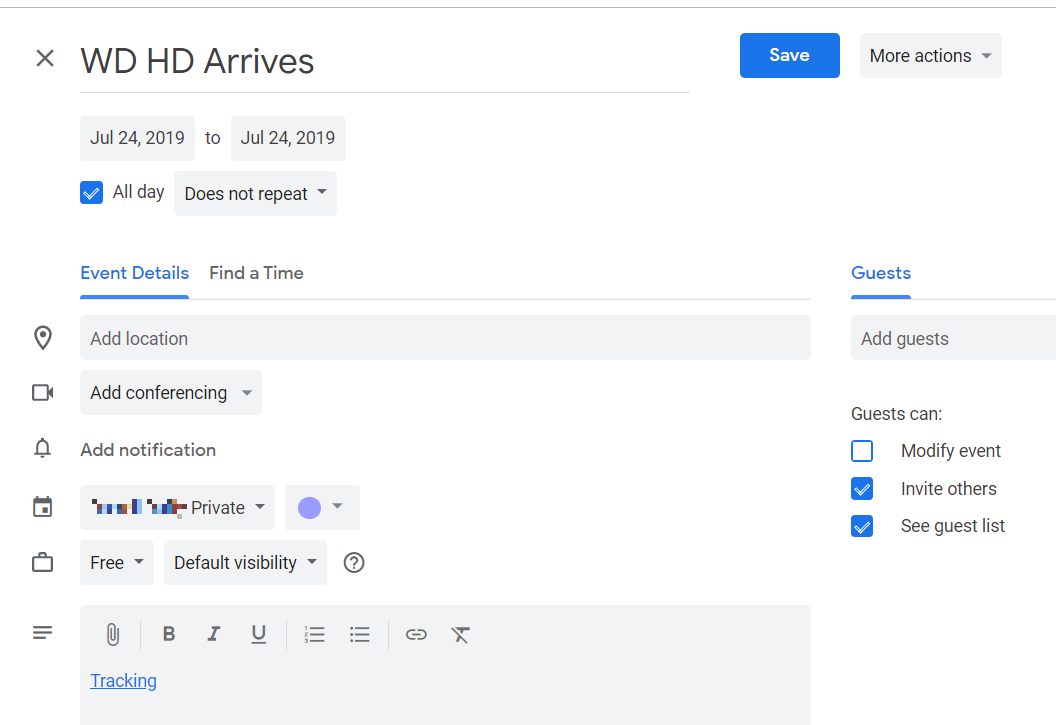Click the Add location field
The height and width of the screenshot is (725, 1056).
445,339
